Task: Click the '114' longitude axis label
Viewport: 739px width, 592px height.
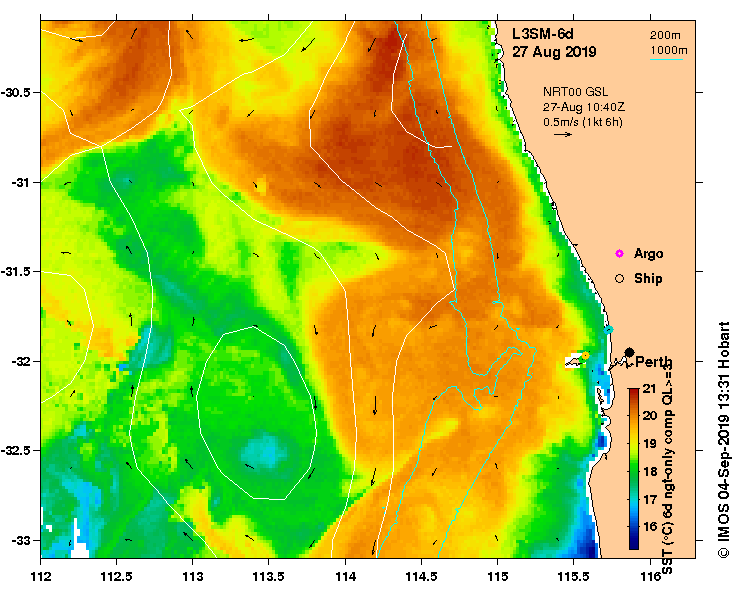Action: click(x=345, y=576)
